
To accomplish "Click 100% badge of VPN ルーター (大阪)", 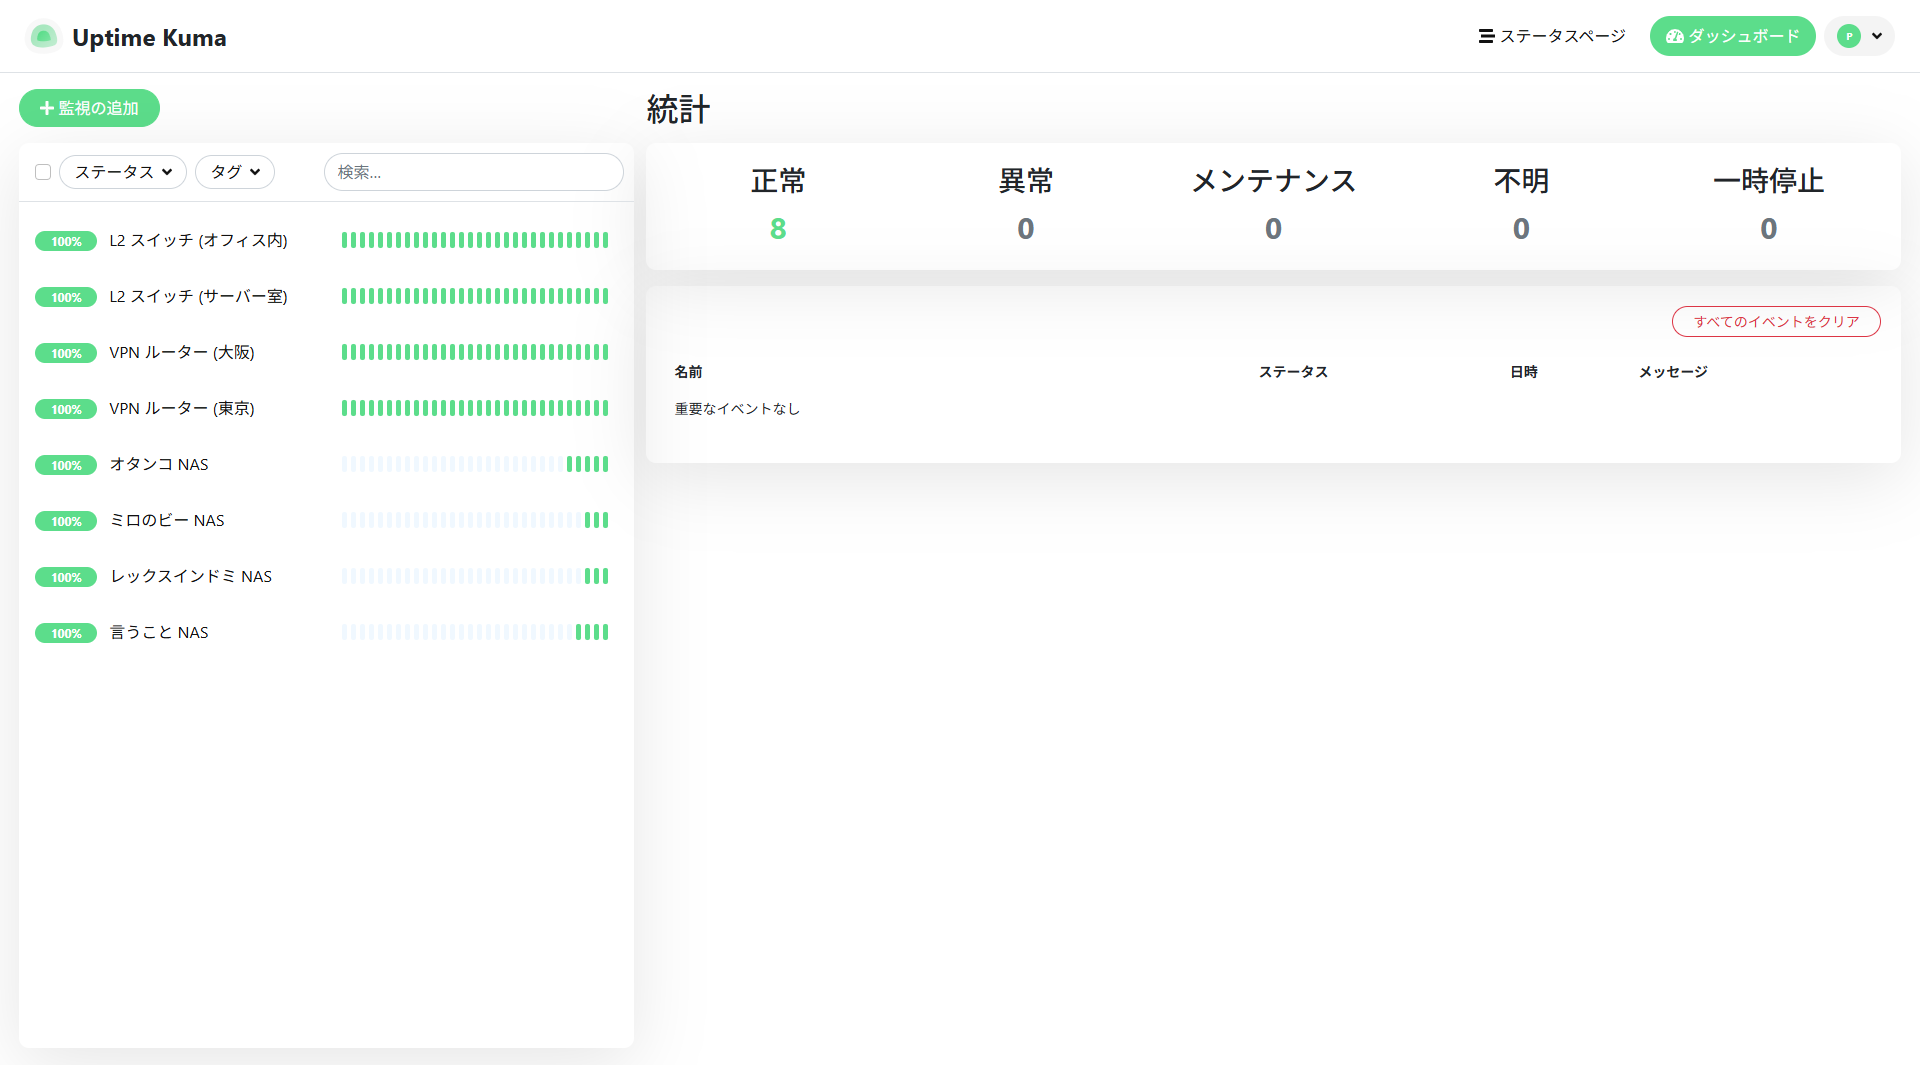I will tap(66, 353).
